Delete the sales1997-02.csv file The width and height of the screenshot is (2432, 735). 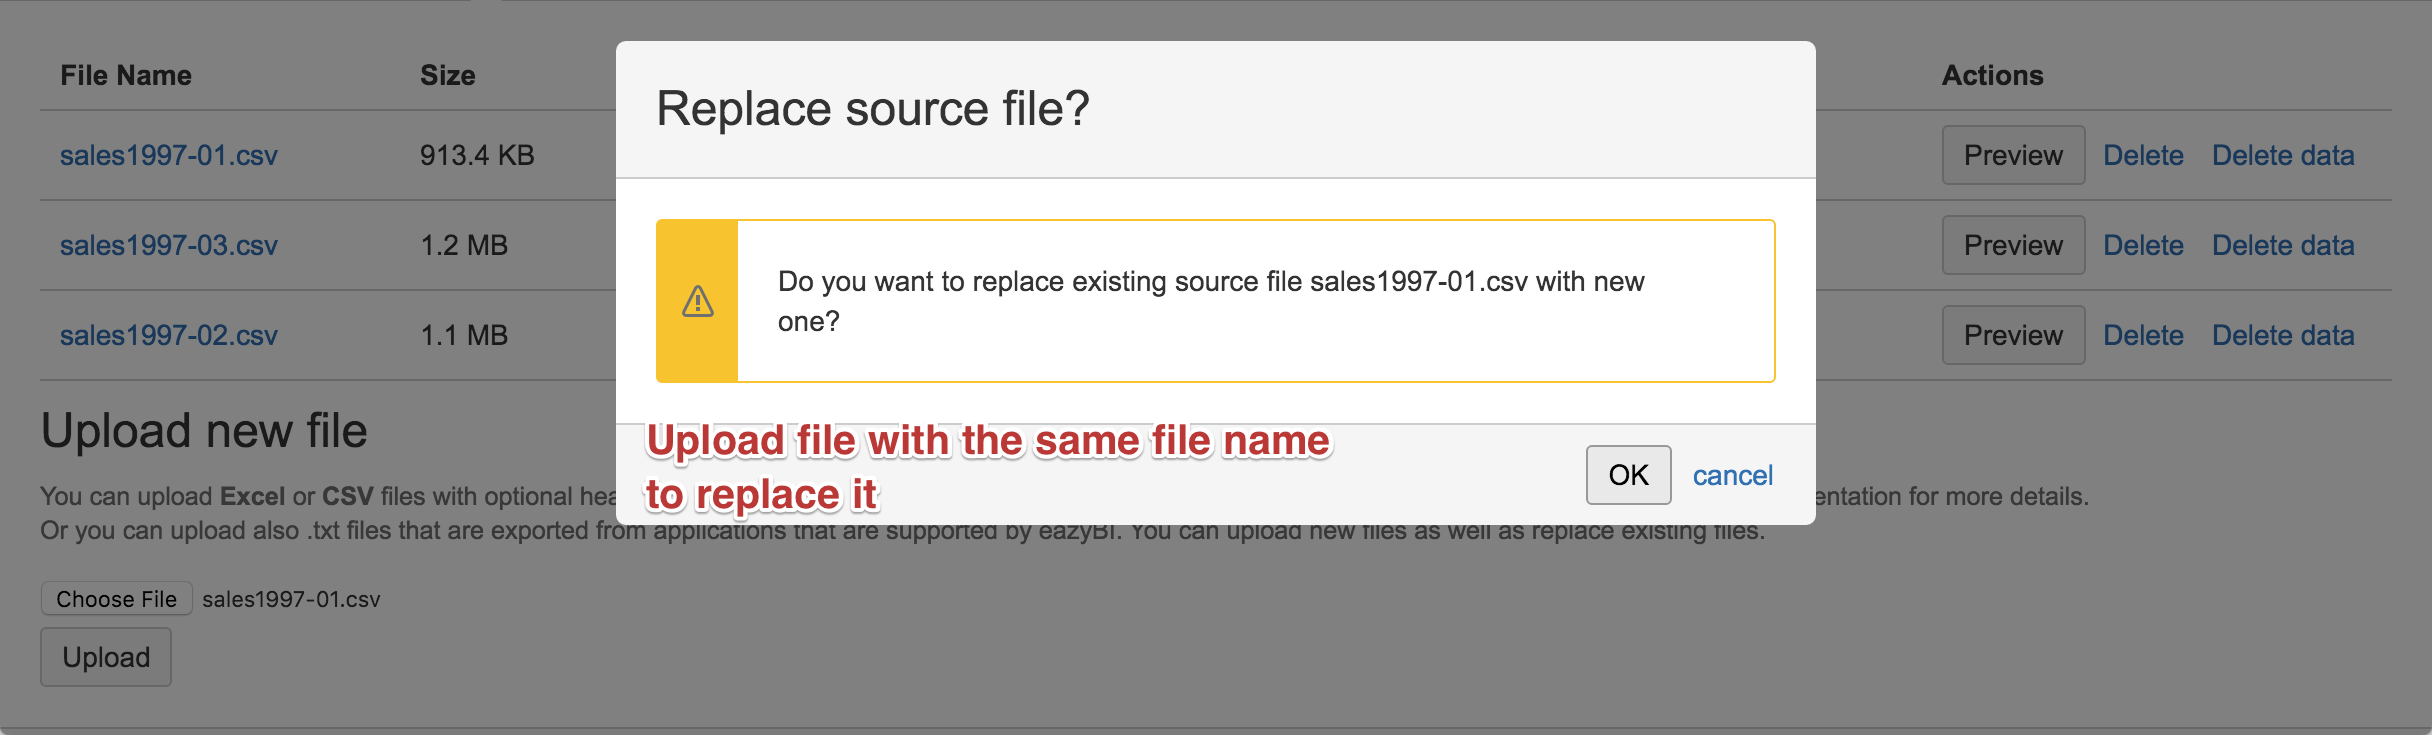point(2143,335)
